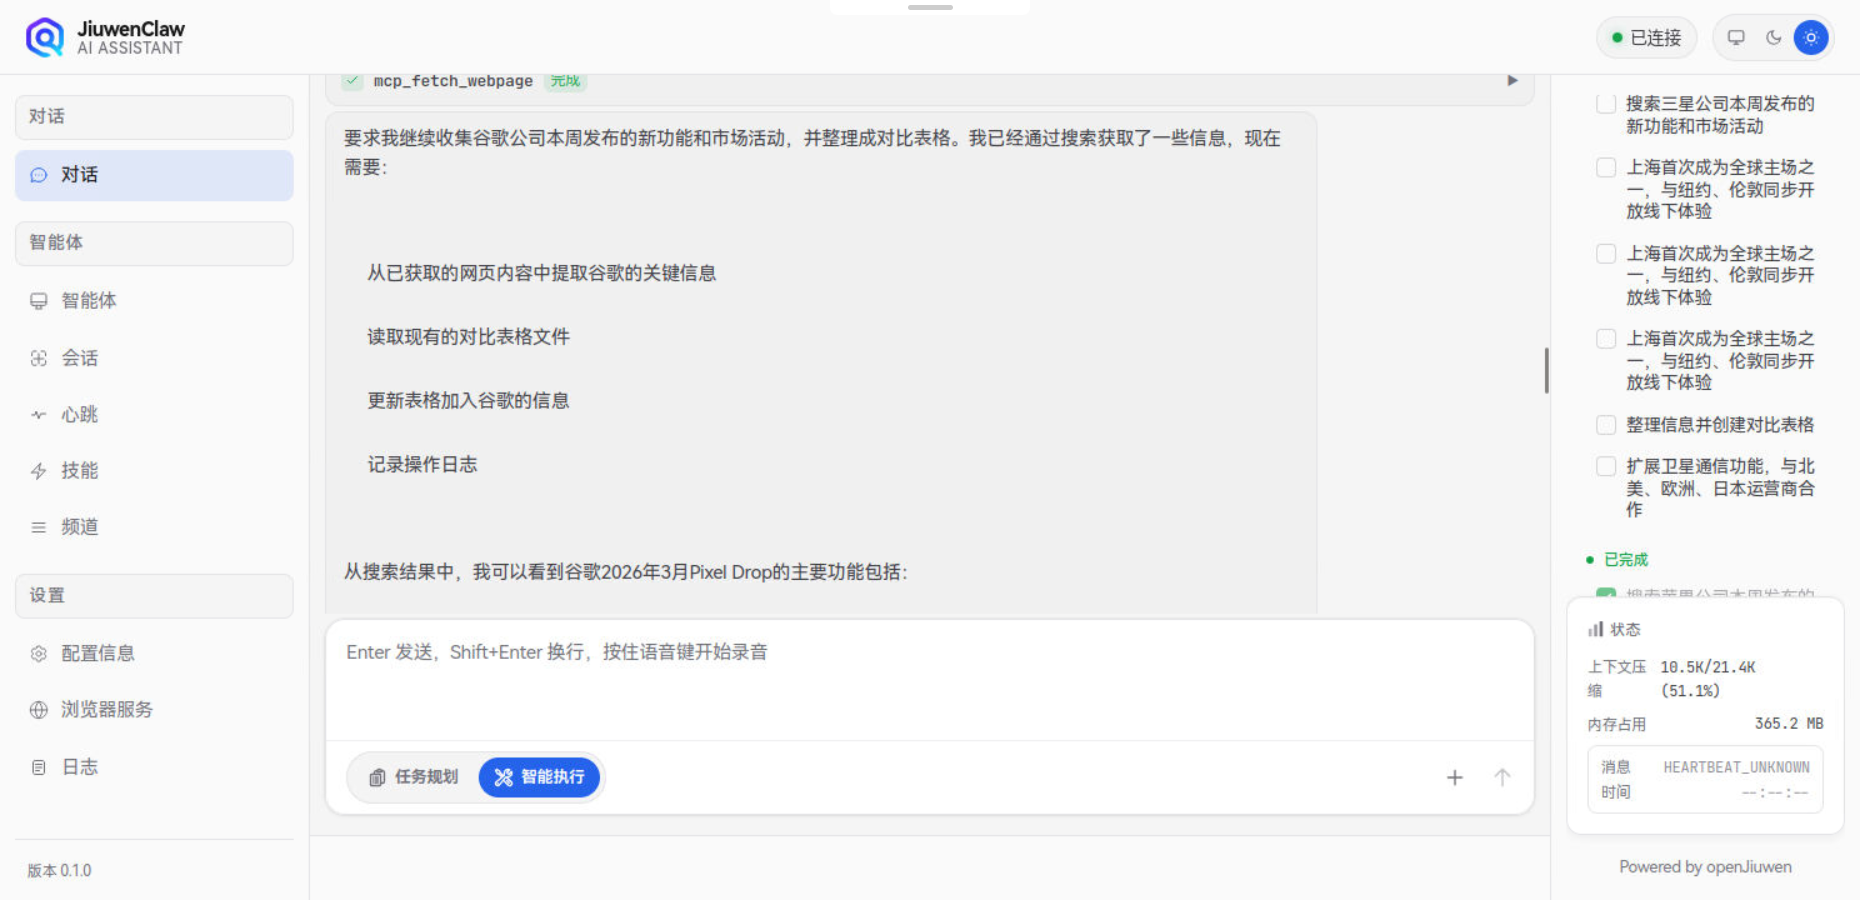Expand the mcp_fetch_webpage tool call arrow
Screen dimensions: 1860x900
[x=1512, y=81]
